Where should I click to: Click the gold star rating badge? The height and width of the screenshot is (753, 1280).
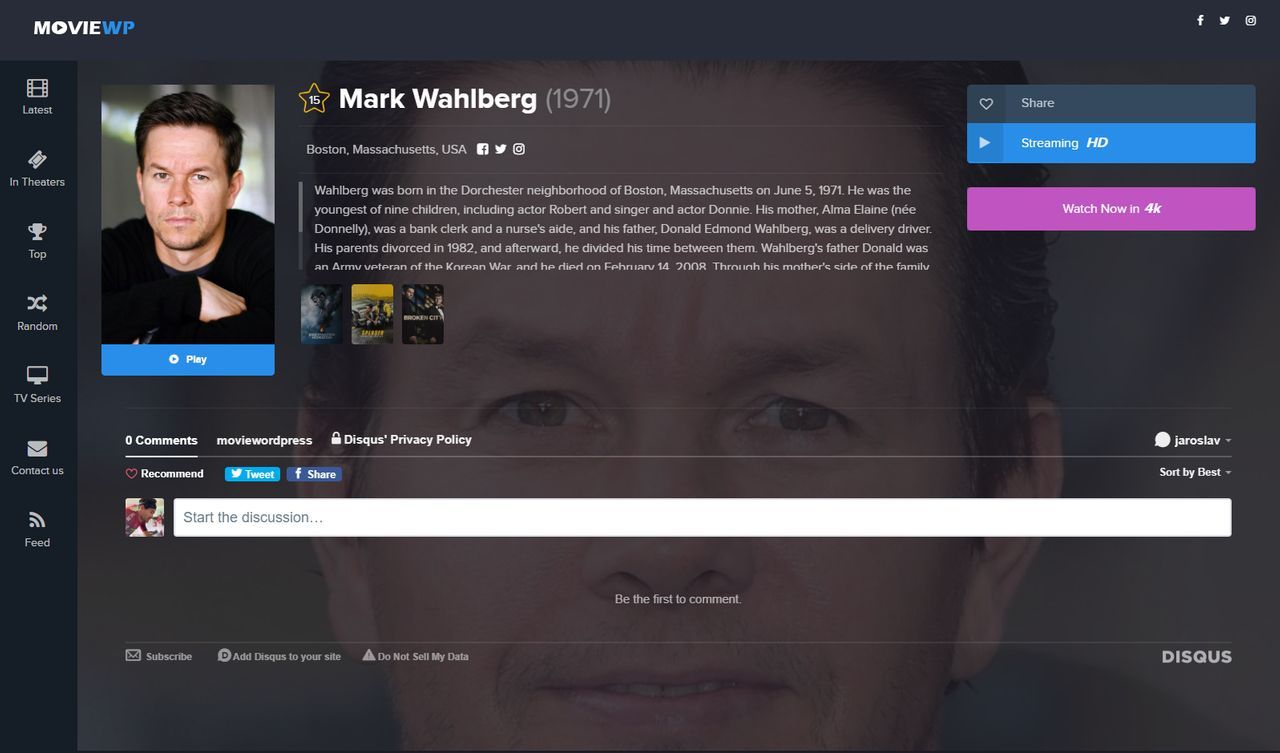(x=314, y=99)
